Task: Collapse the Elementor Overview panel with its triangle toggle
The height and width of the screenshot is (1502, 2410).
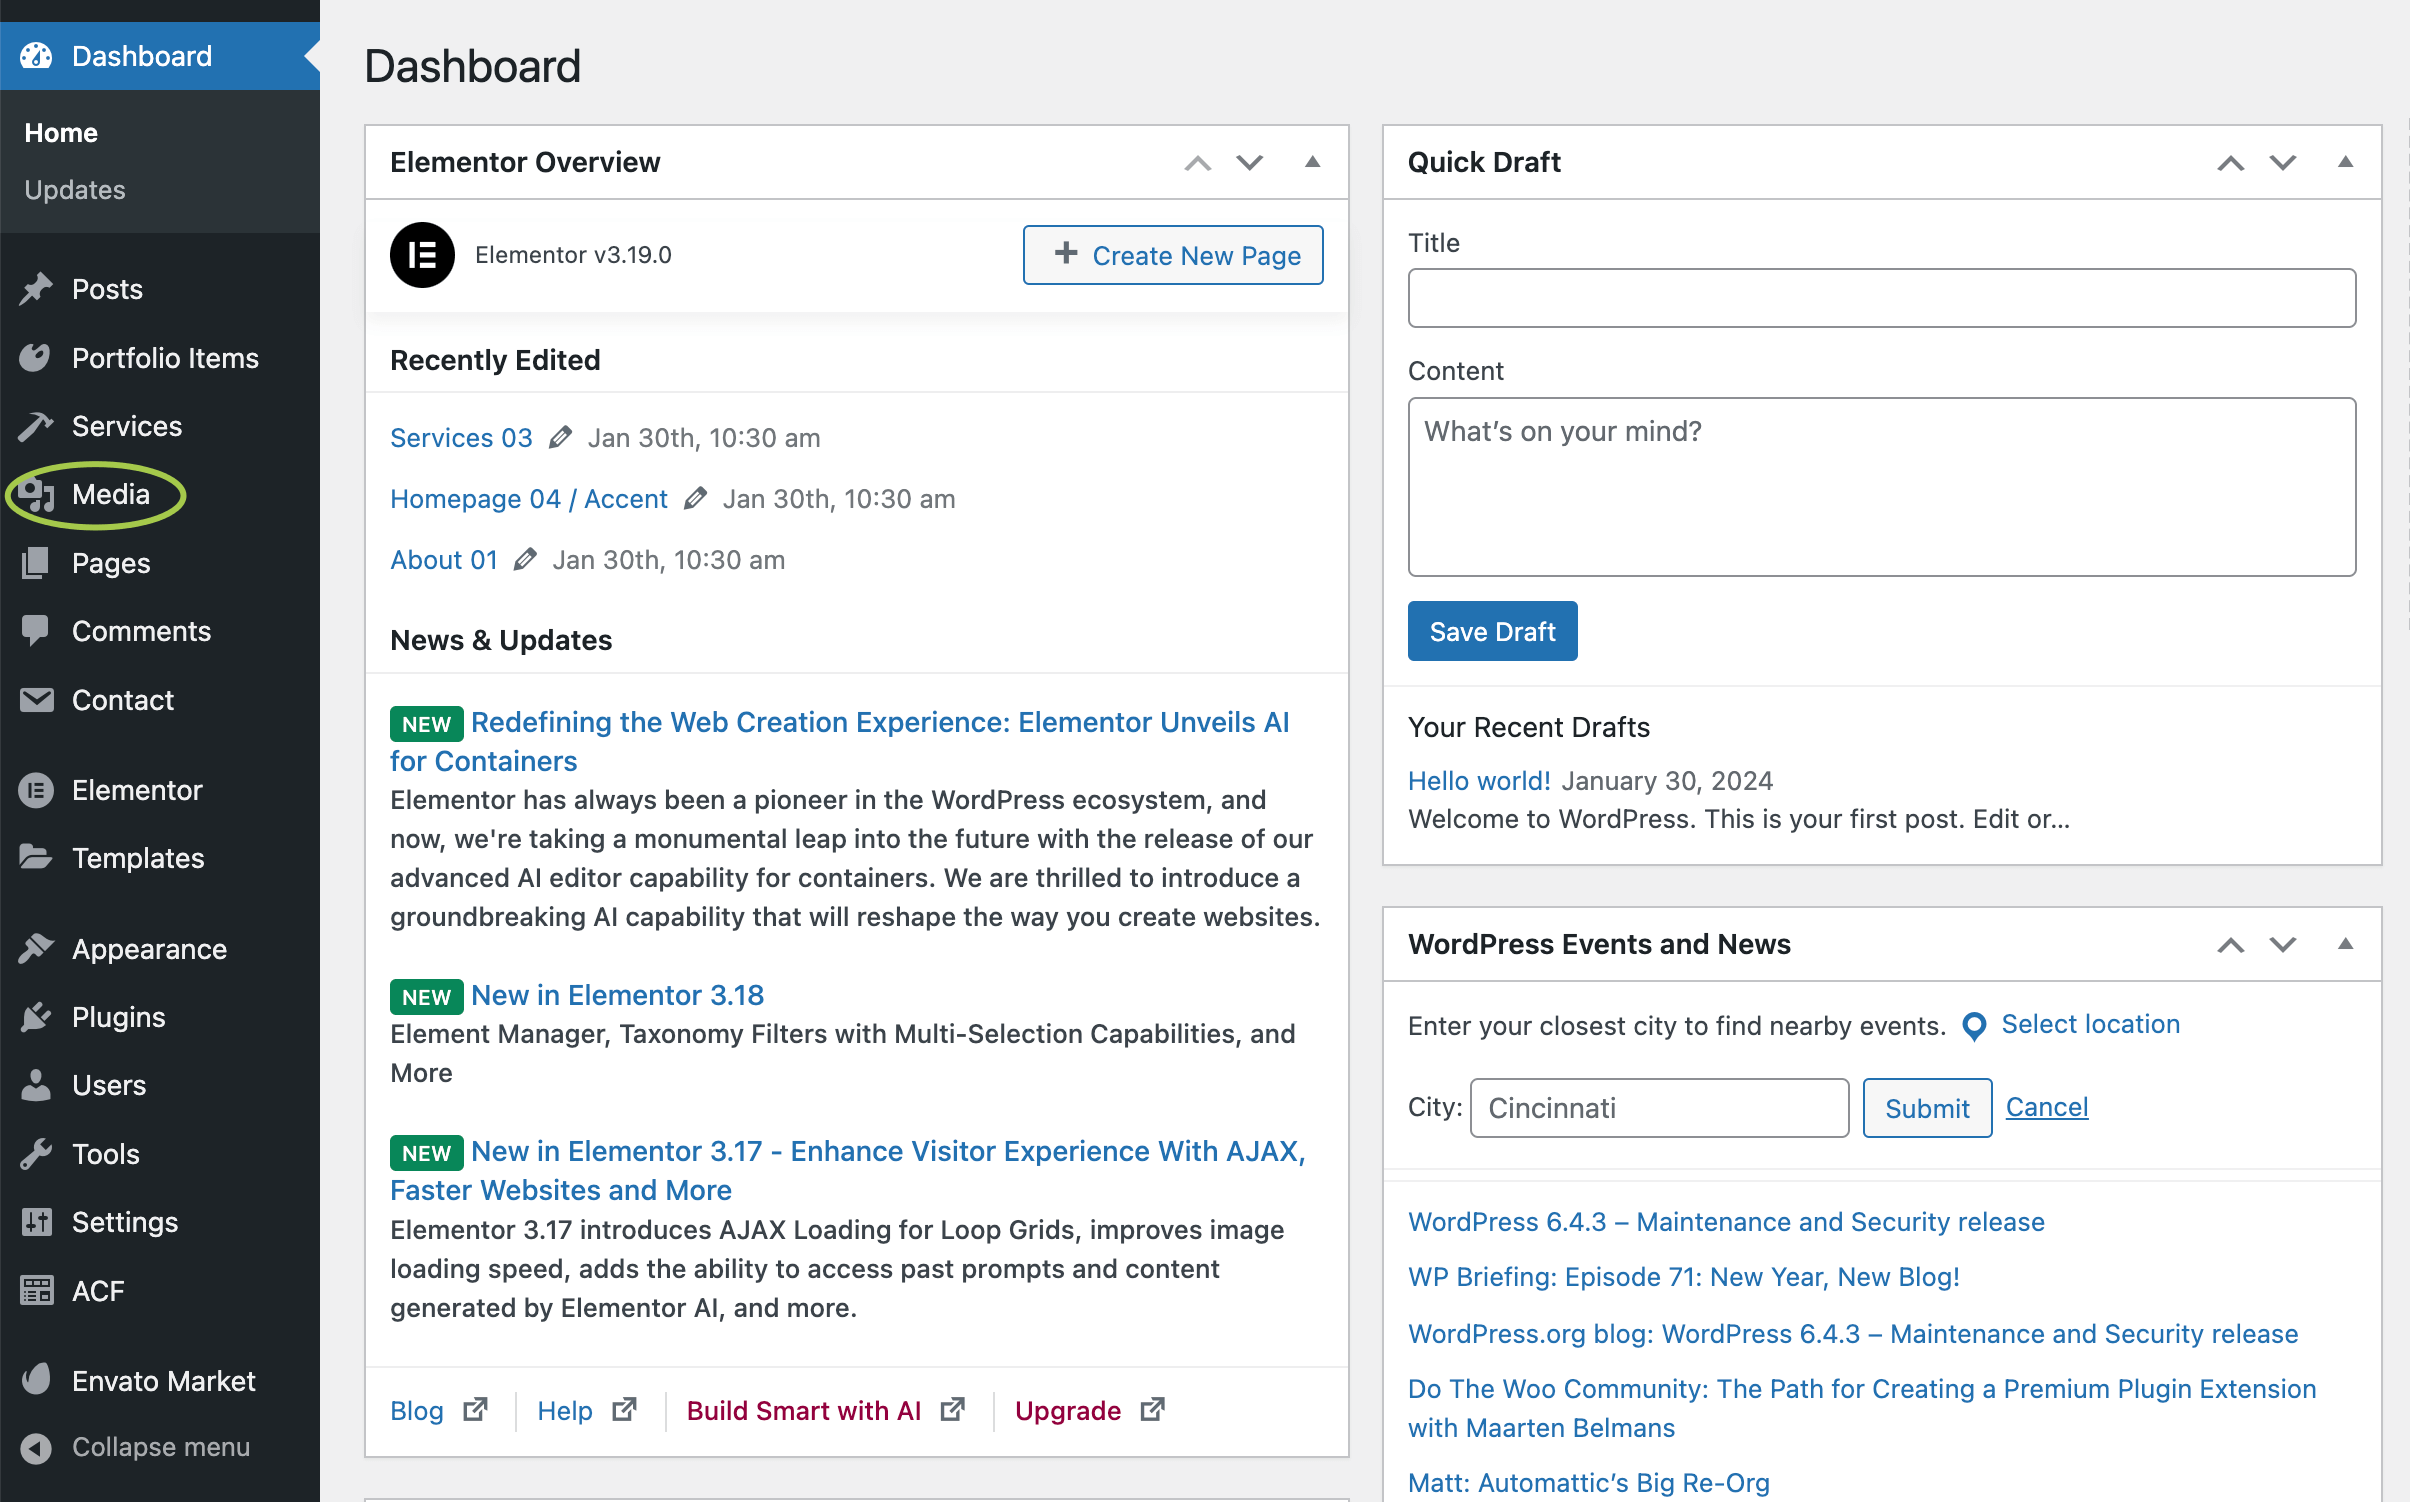Action: [1313, 162]
